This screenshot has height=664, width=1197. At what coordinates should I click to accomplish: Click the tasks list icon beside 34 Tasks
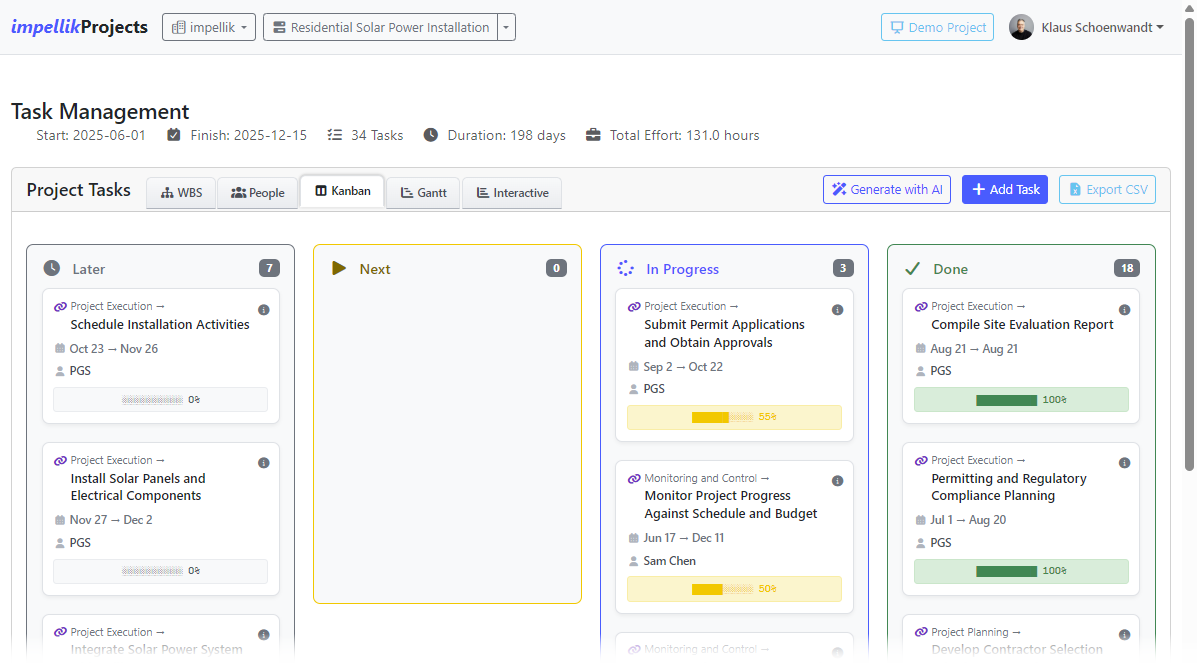coord(334,135)
